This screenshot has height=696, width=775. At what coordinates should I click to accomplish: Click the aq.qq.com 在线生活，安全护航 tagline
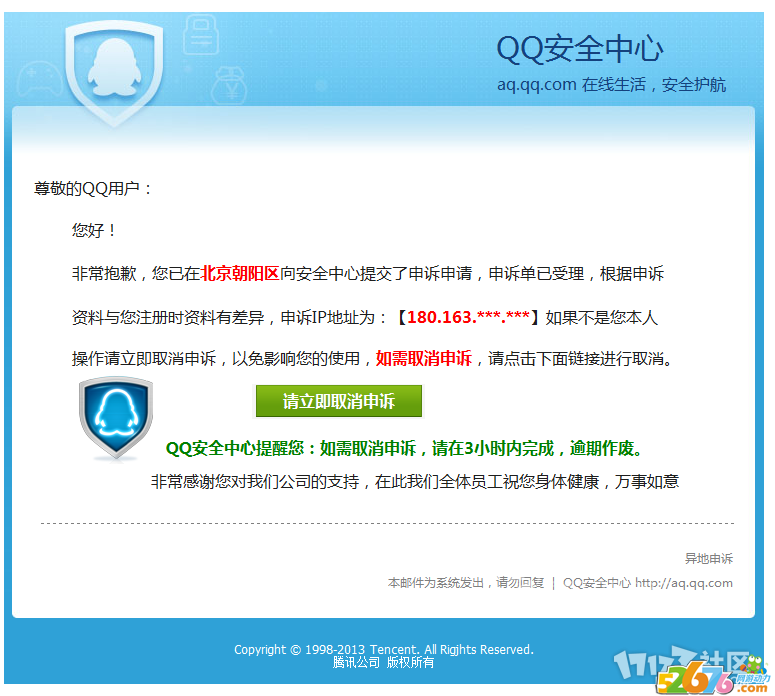click(x=611, y=85)
